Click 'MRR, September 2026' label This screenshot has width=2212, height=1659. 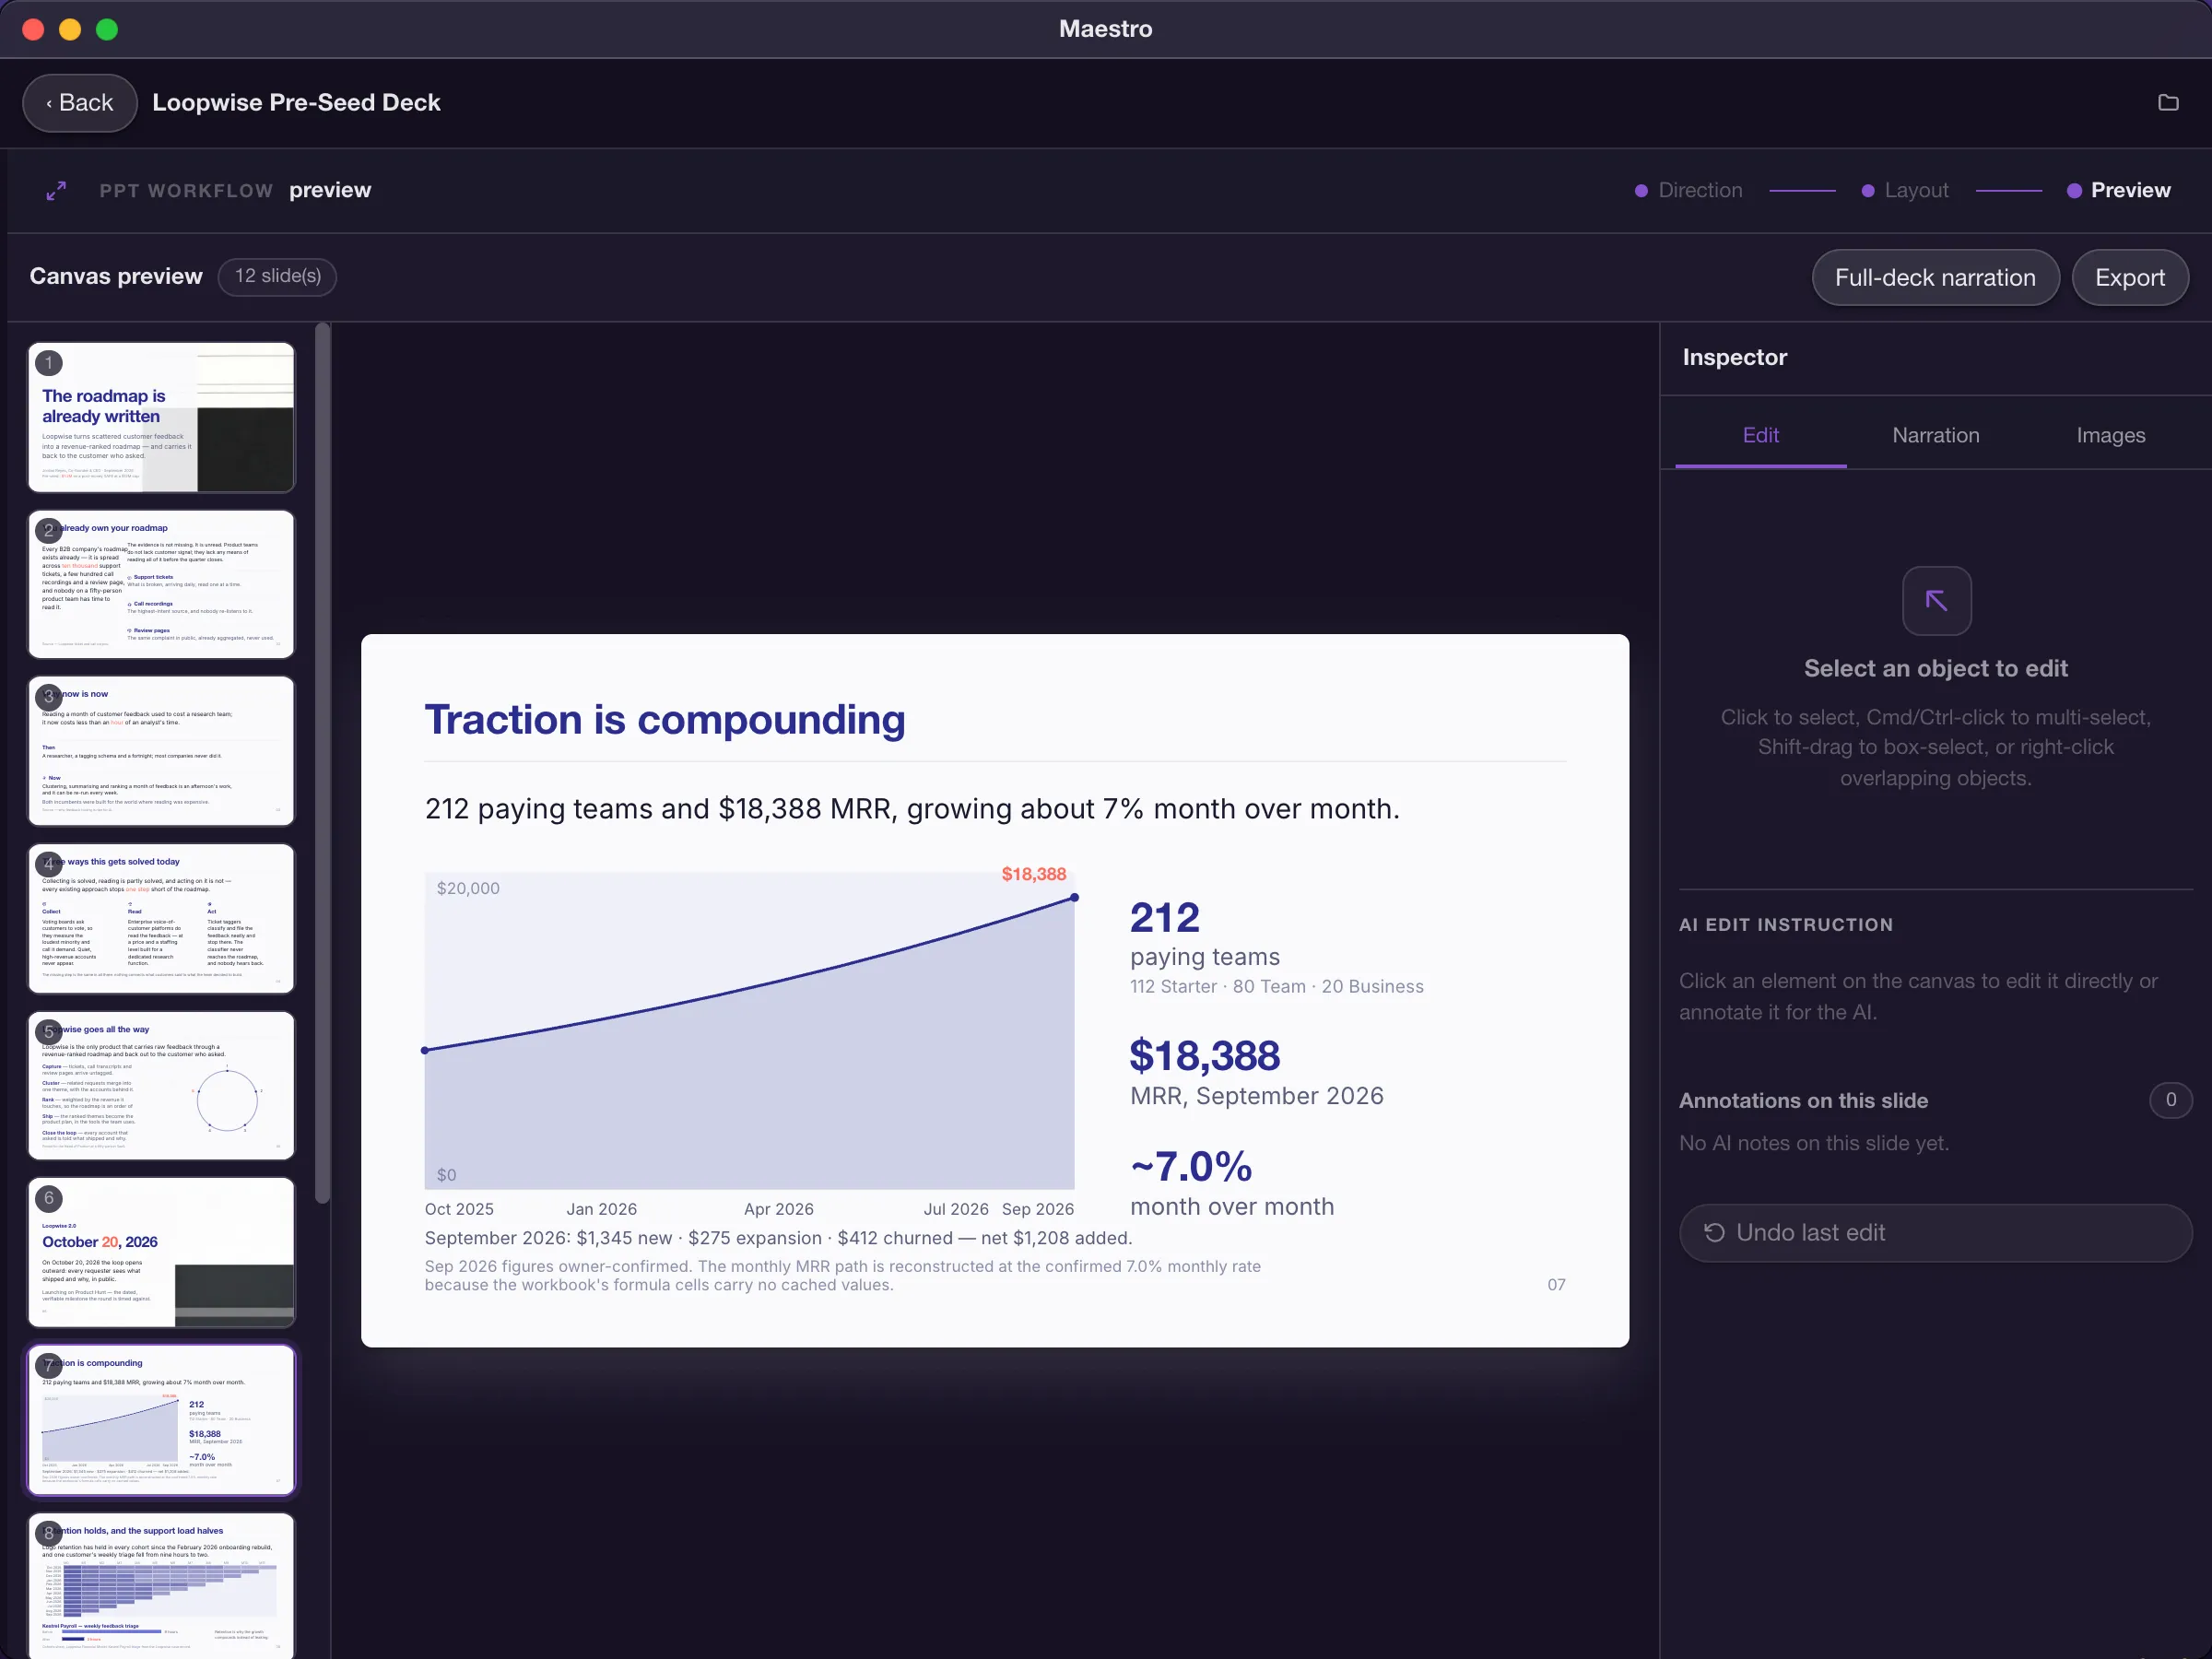tap(1256, 1096)
